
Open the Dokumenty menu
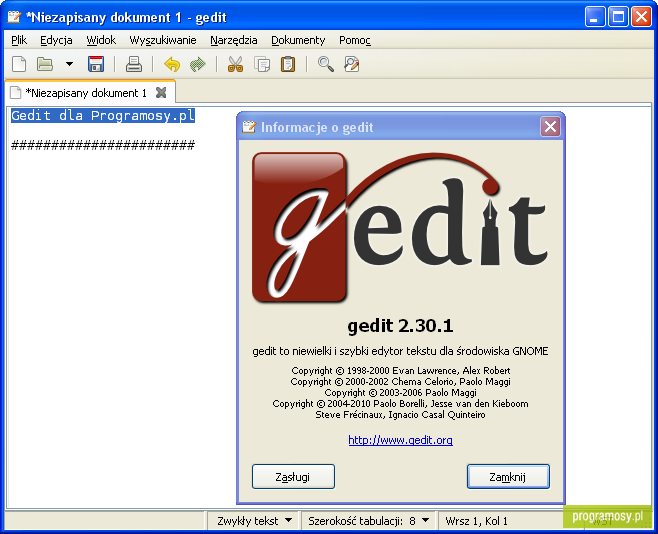298,40
